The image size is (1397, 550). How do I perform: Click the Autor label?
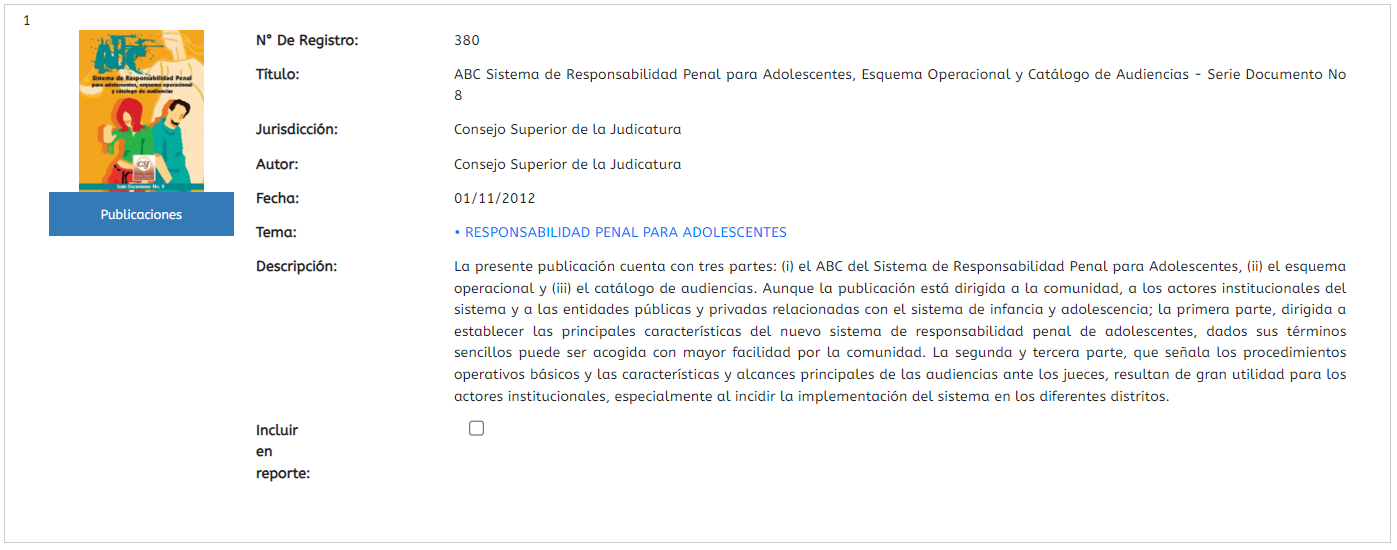(x=277, y=164)
